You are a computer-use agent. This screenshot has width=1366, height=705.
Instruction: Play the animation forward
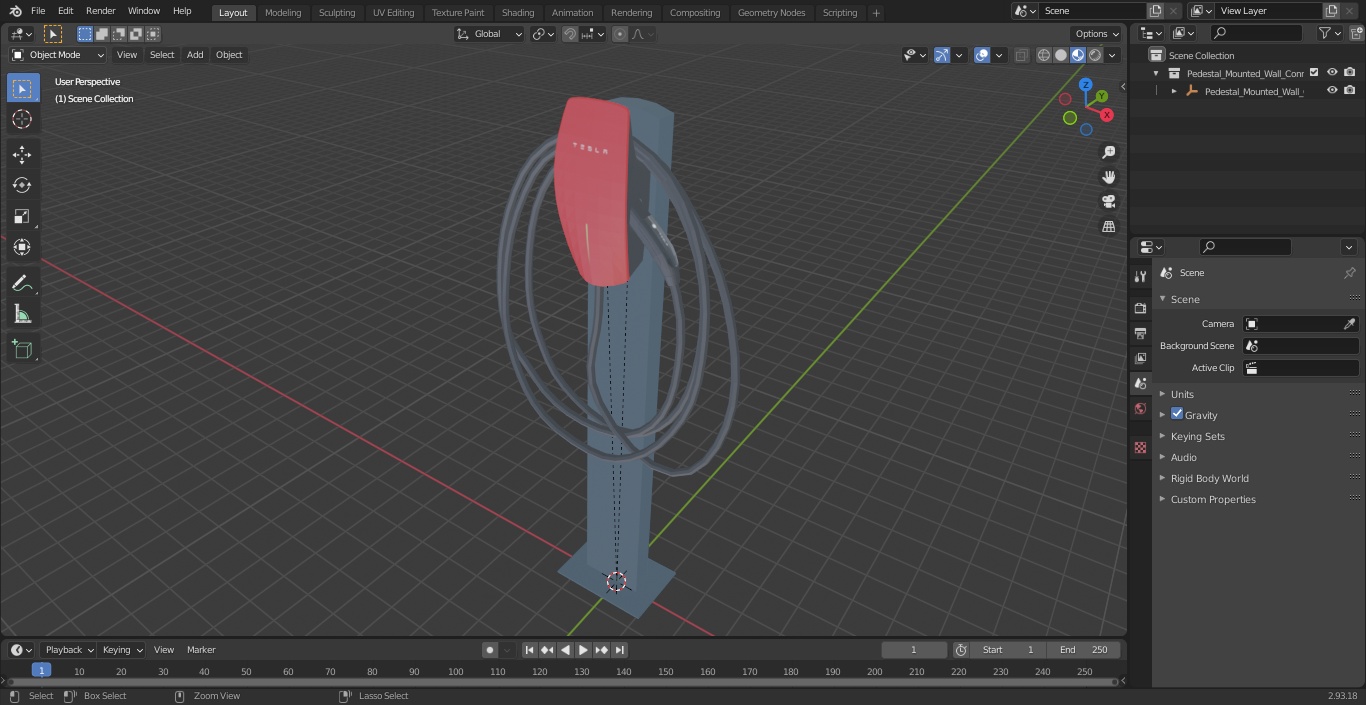[x=583, y=650]
